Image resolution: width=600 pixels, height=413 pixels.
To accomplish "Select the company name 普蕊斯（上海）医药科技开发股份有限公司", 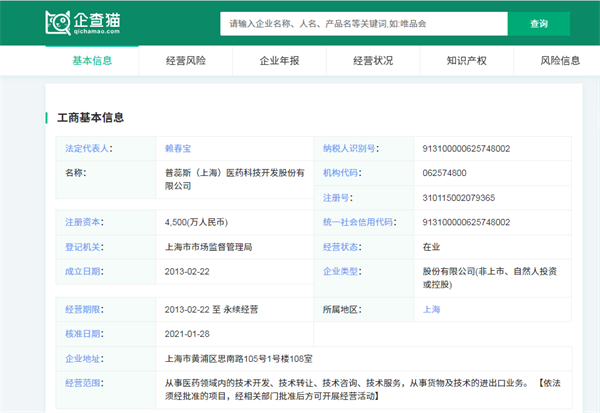I will pos(235,180).
